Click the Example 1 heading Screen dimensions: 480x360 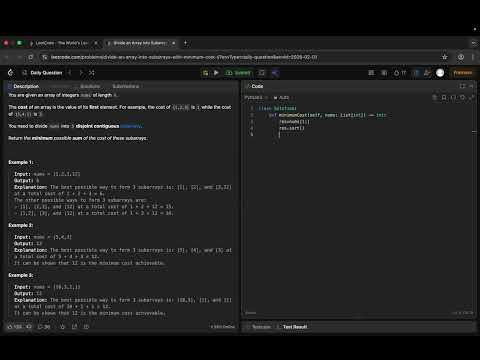(21, 162)
